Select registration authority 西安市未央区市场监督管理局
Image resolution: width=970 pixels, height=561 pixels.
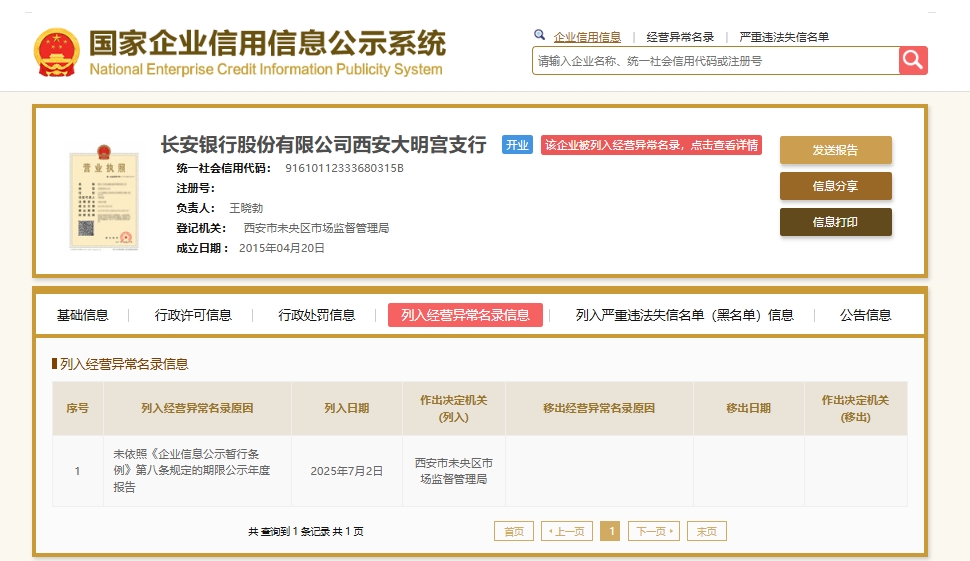pos(316,228)
